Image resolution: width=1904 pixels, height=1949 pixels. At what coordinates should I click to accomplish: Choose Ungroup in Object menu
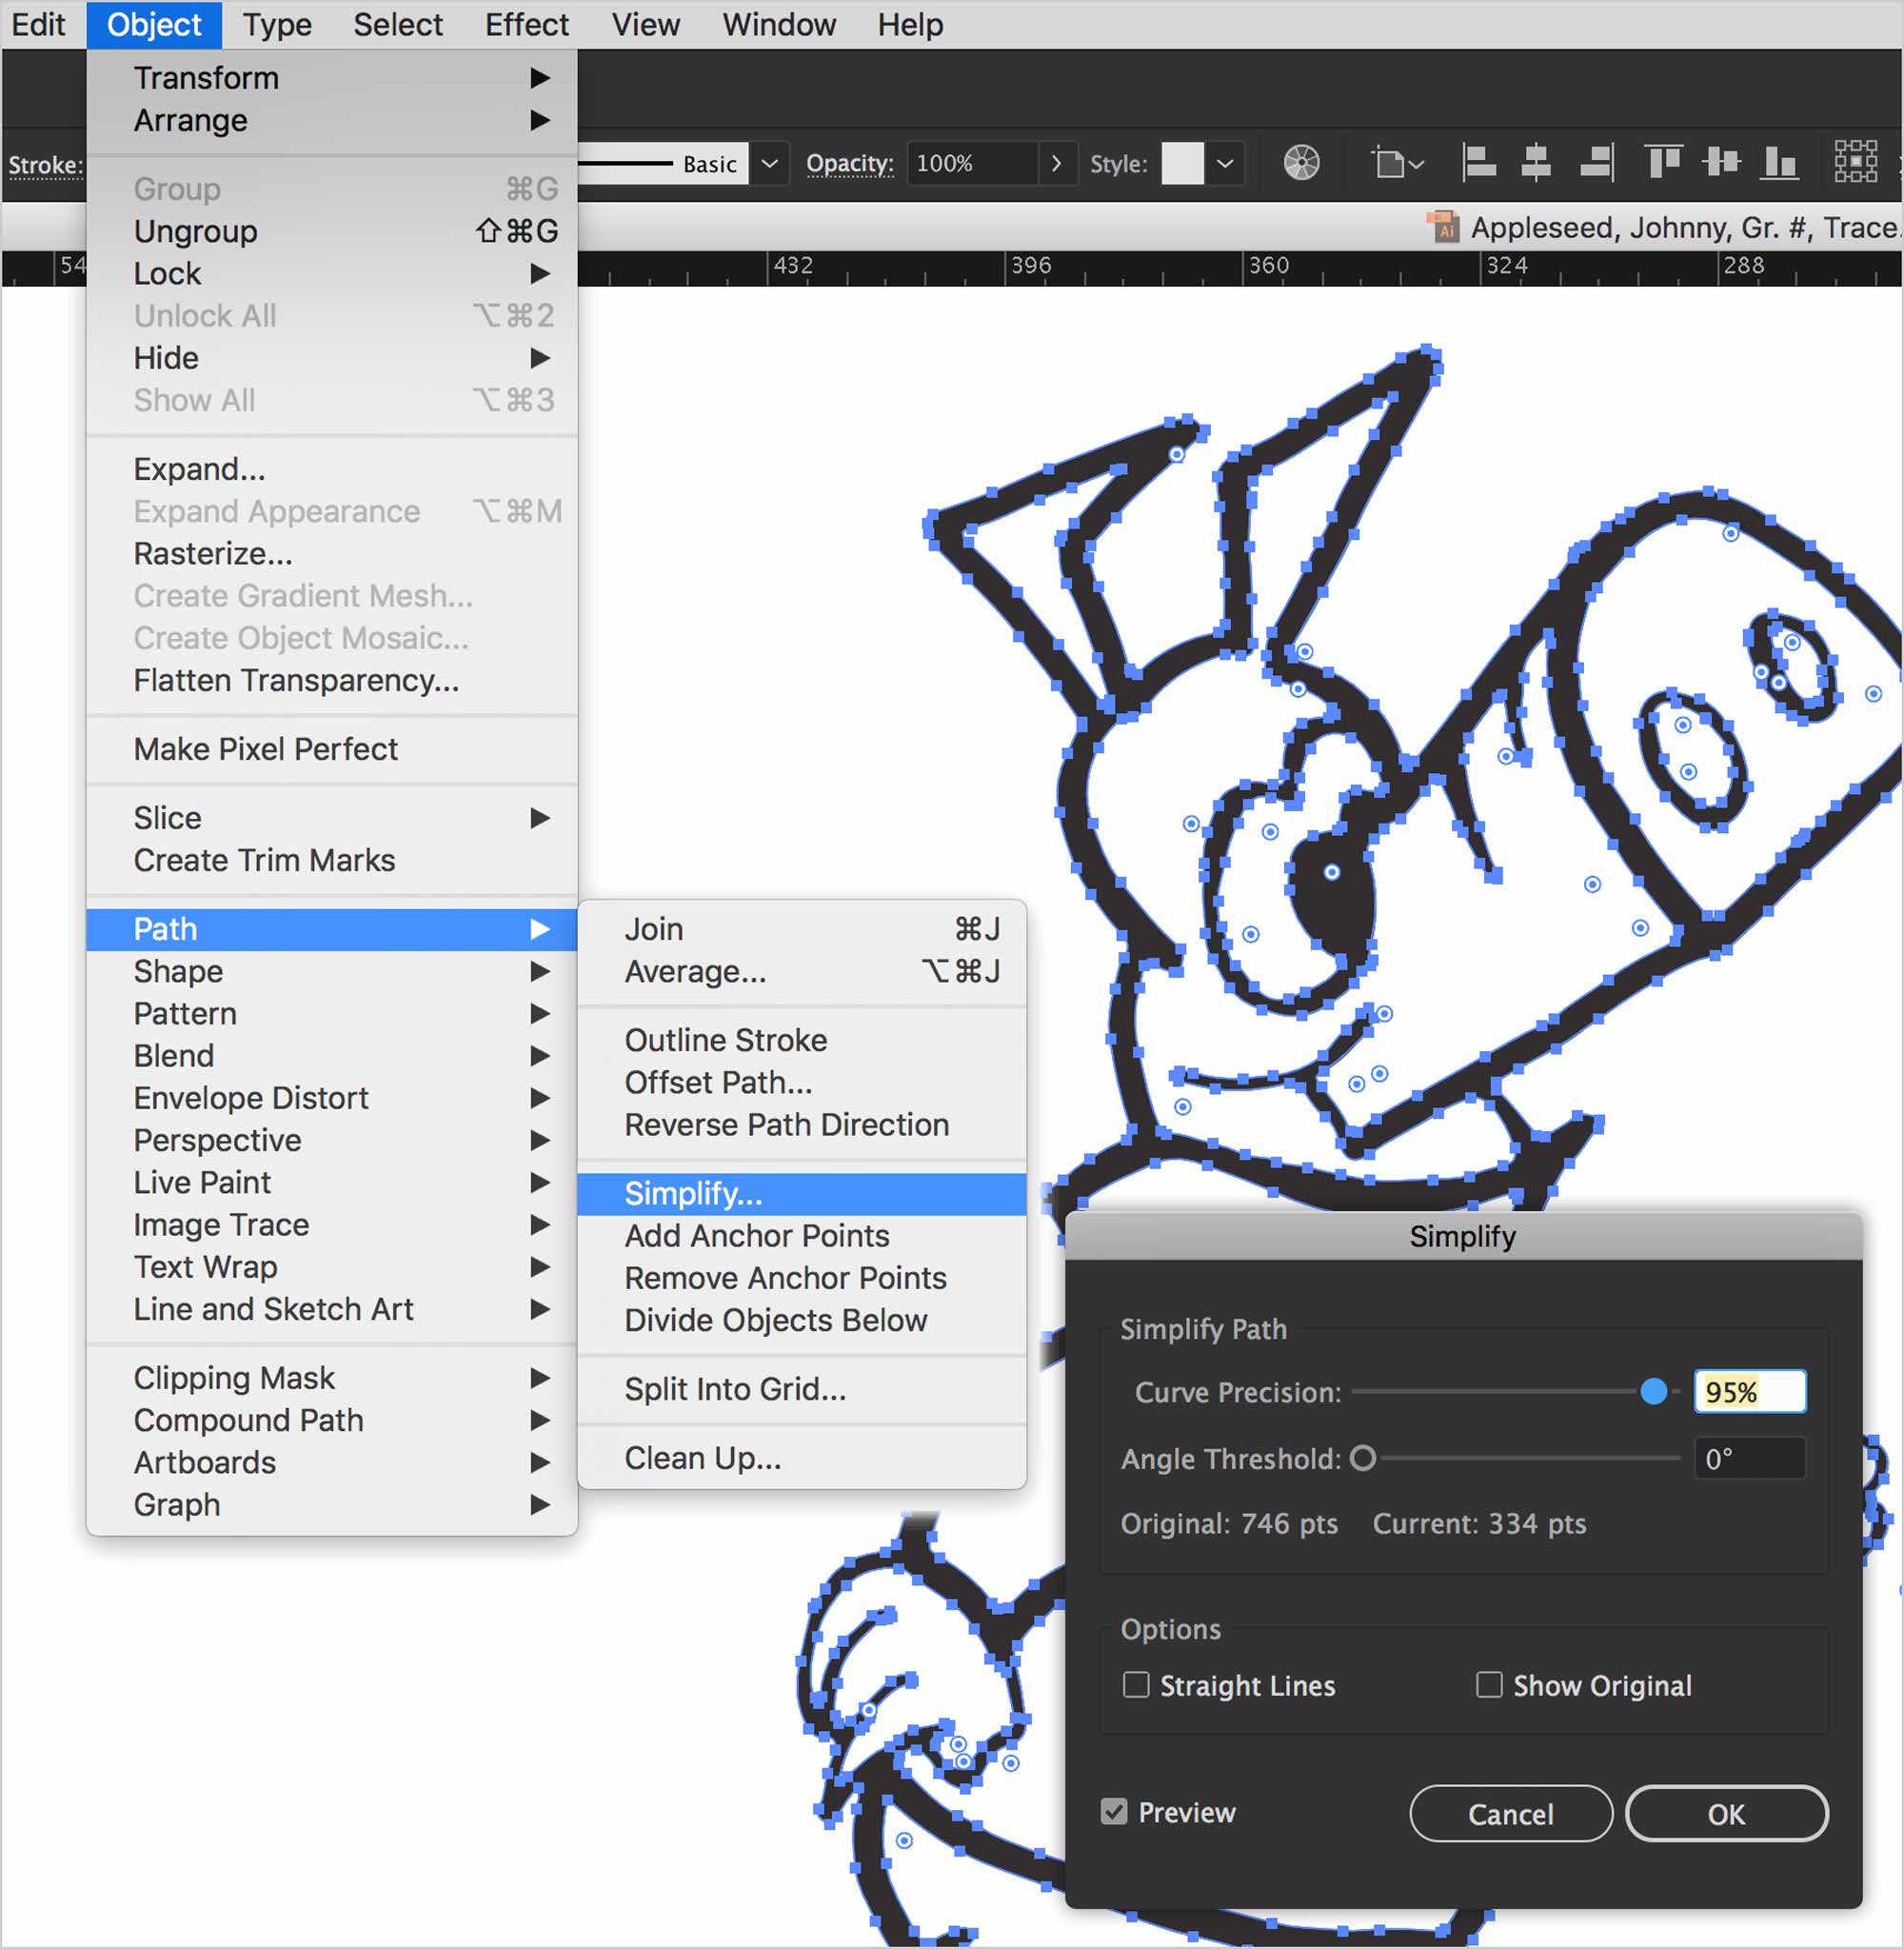click(x=331, y=231)
